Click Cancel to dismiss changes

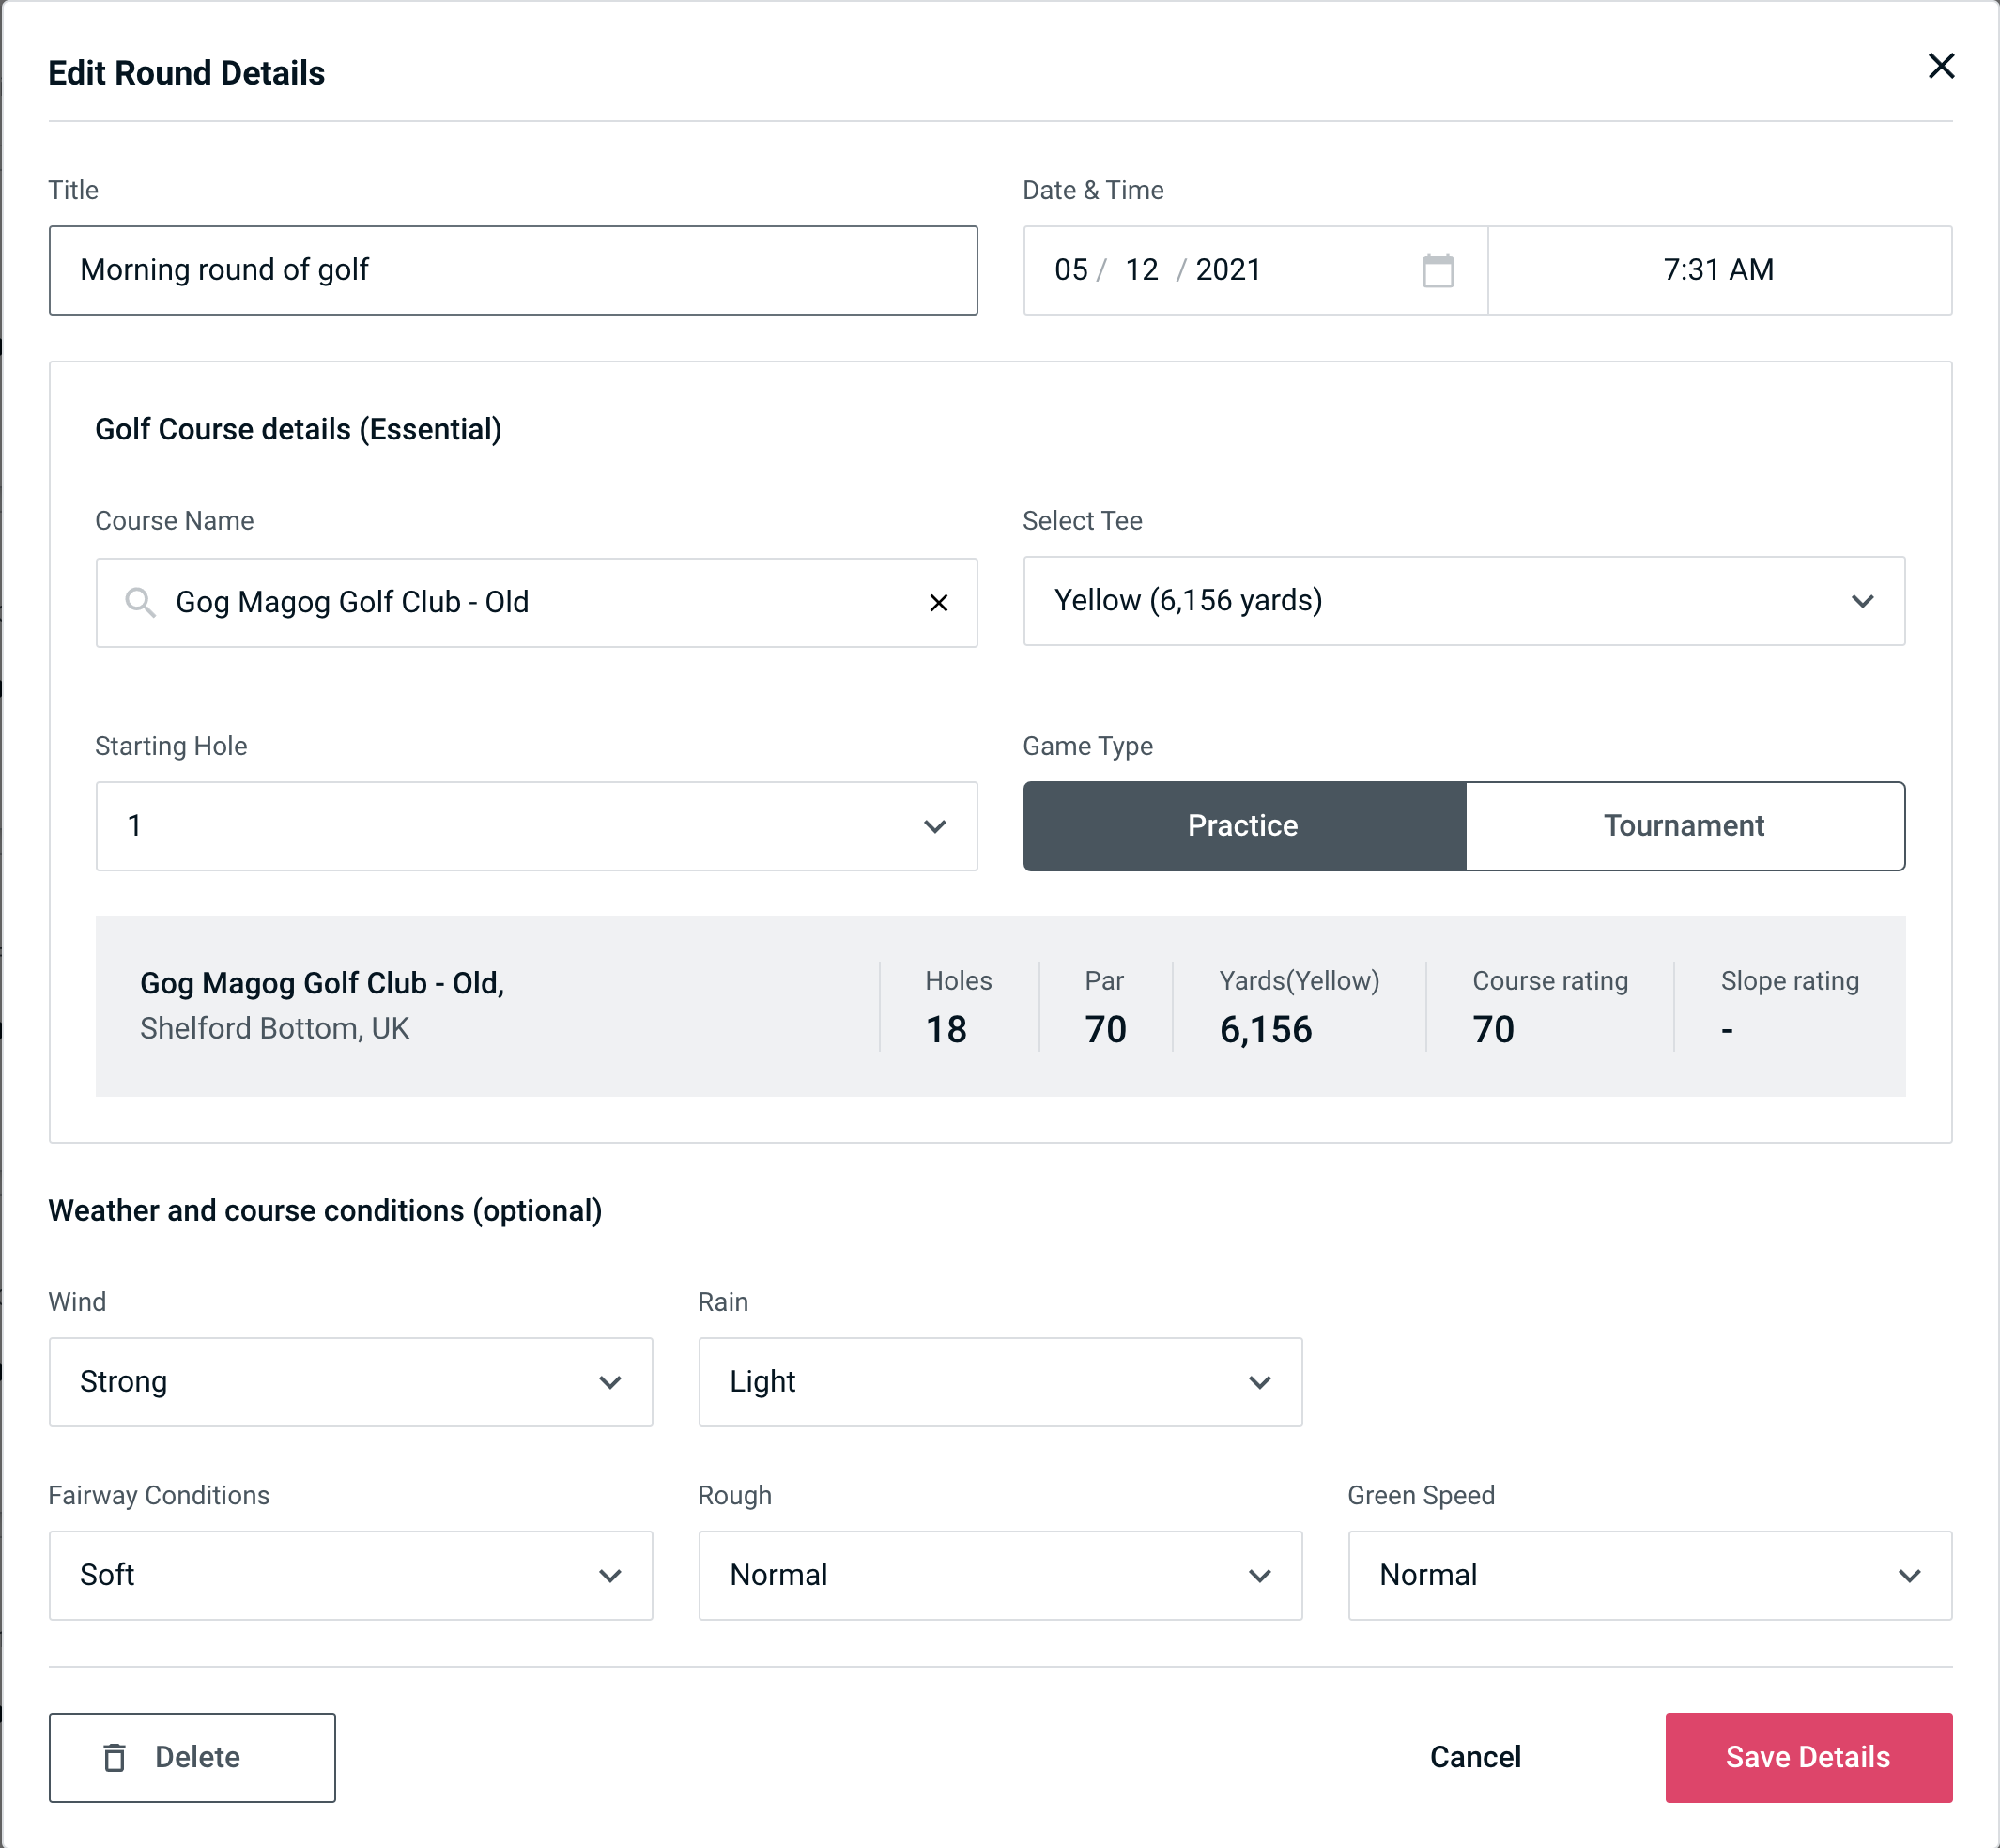click(1474, 1756)
